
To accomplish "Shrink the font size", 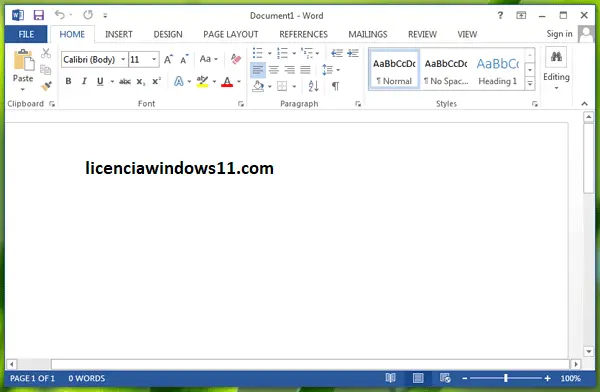I will [x=184, y=59].
